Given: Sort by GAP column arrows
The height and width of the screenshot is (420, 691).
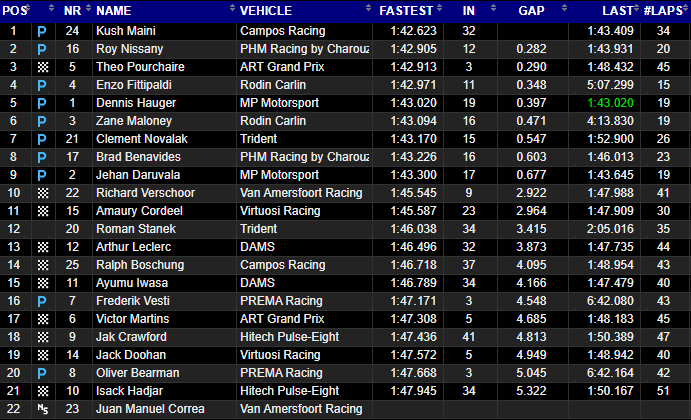Looking at the screenshot, I should [564, 8].
